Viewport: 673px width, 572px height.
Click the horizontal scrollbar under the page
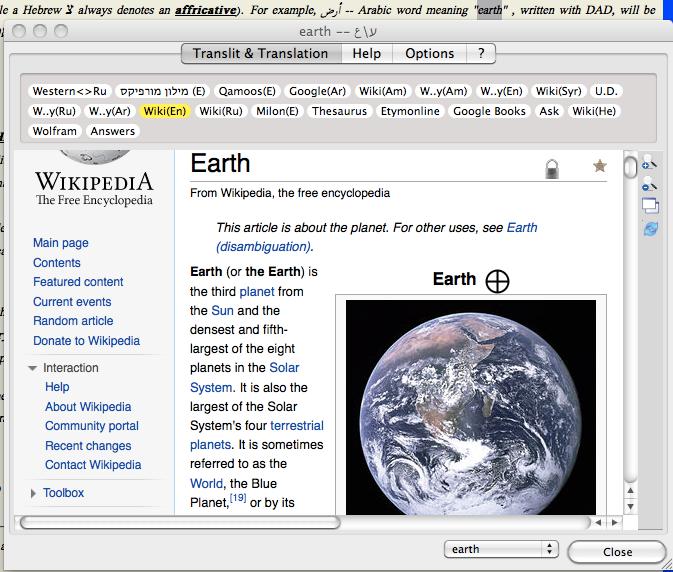[x=180, y=522]
